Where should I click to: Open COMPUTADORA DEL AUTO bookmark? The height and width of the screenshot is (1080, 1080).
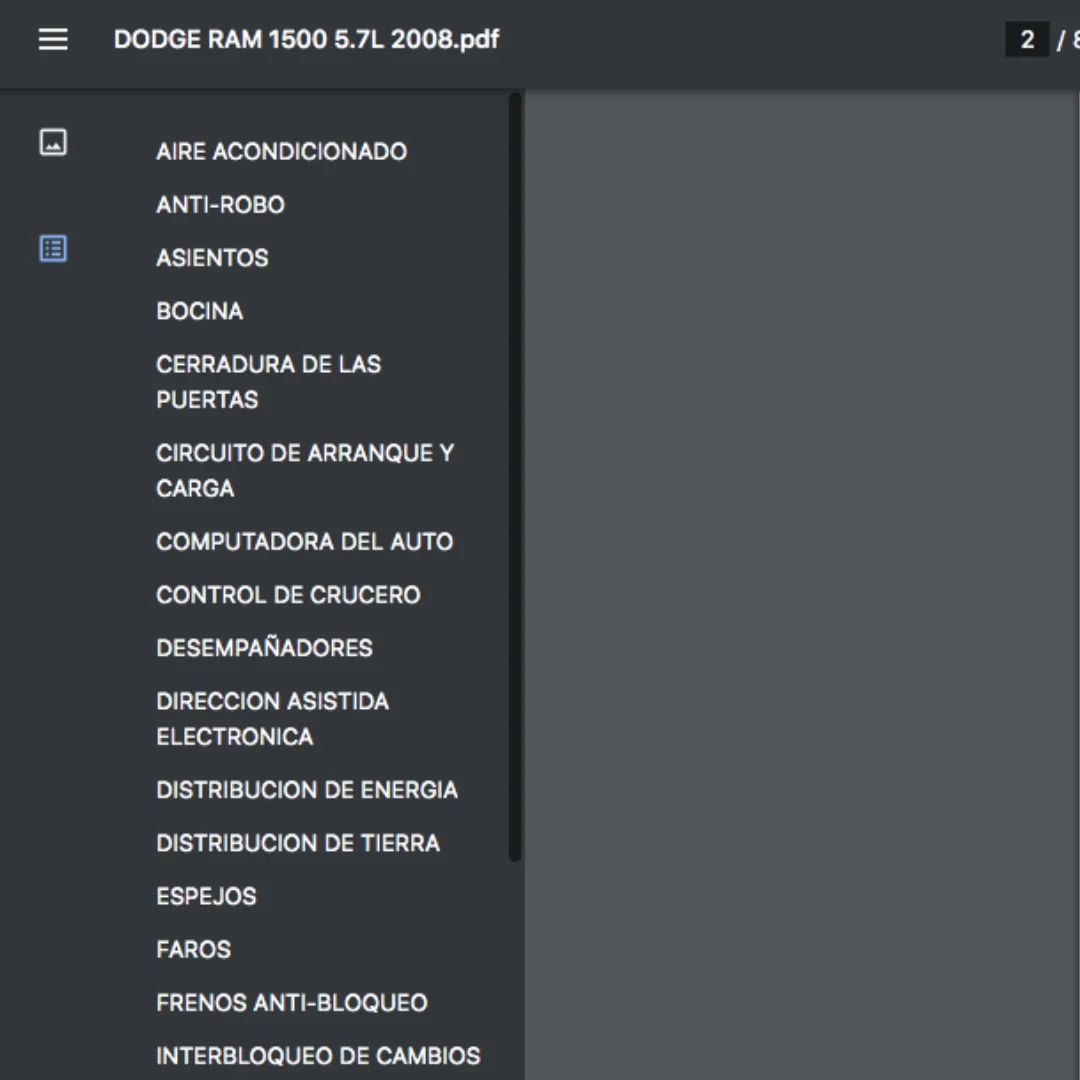pos(304,542)
